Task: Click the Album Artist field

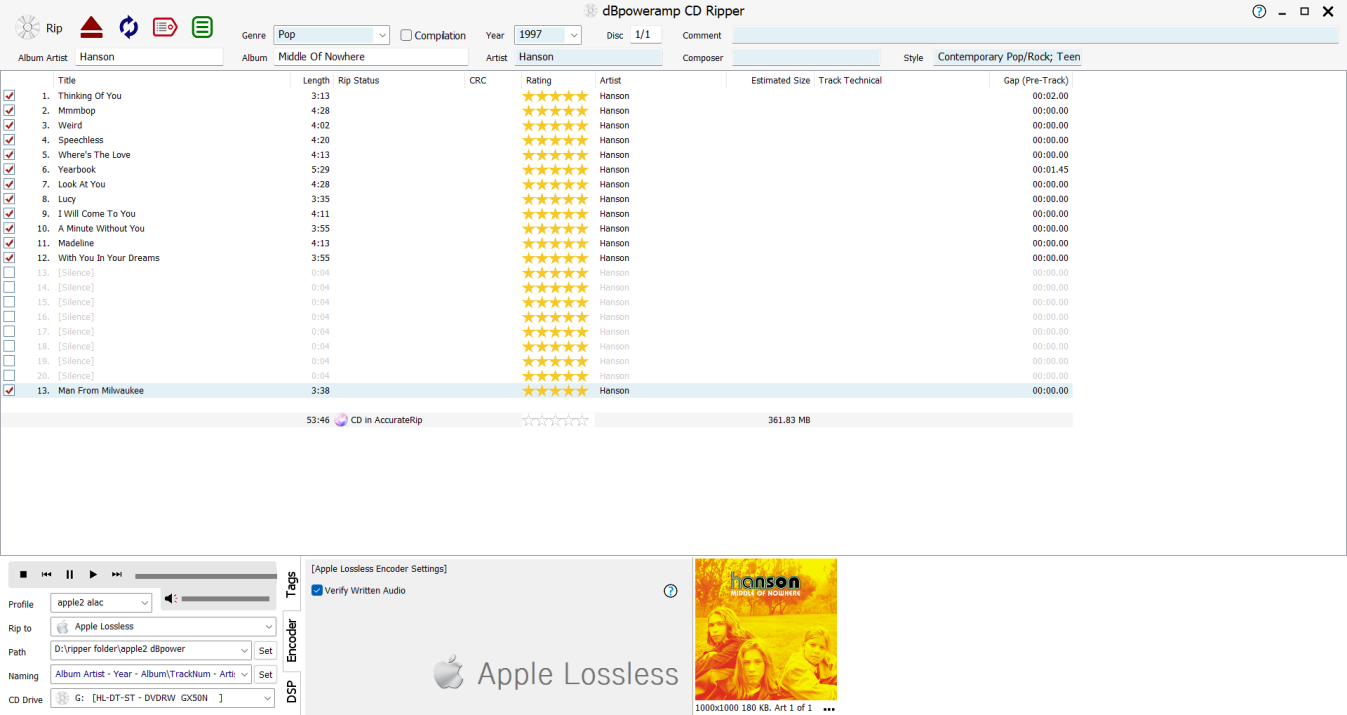Action: point(149,57)
